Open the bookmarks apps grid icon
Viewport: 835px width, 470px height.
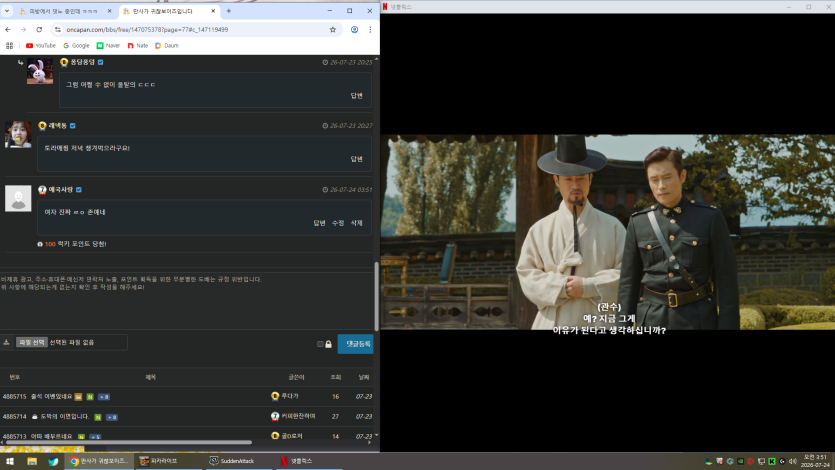coord(10,46)
